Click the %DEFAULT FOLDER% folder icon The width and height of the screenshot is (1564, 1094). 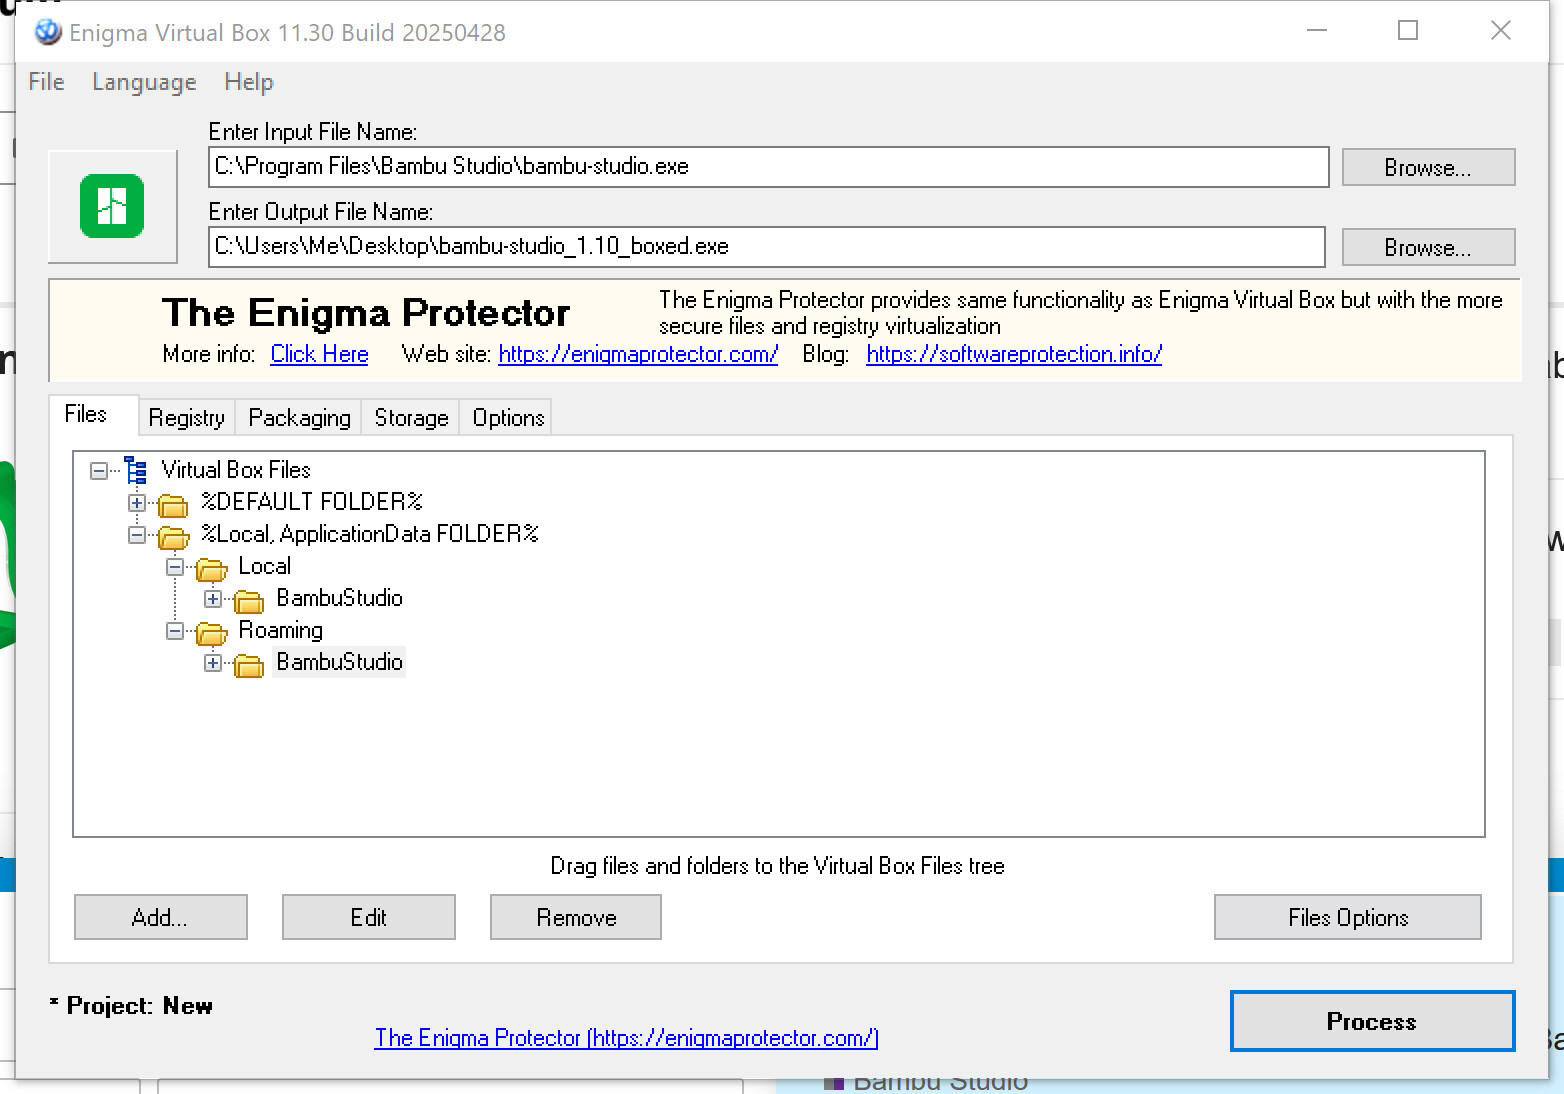[x=173, y=504]
